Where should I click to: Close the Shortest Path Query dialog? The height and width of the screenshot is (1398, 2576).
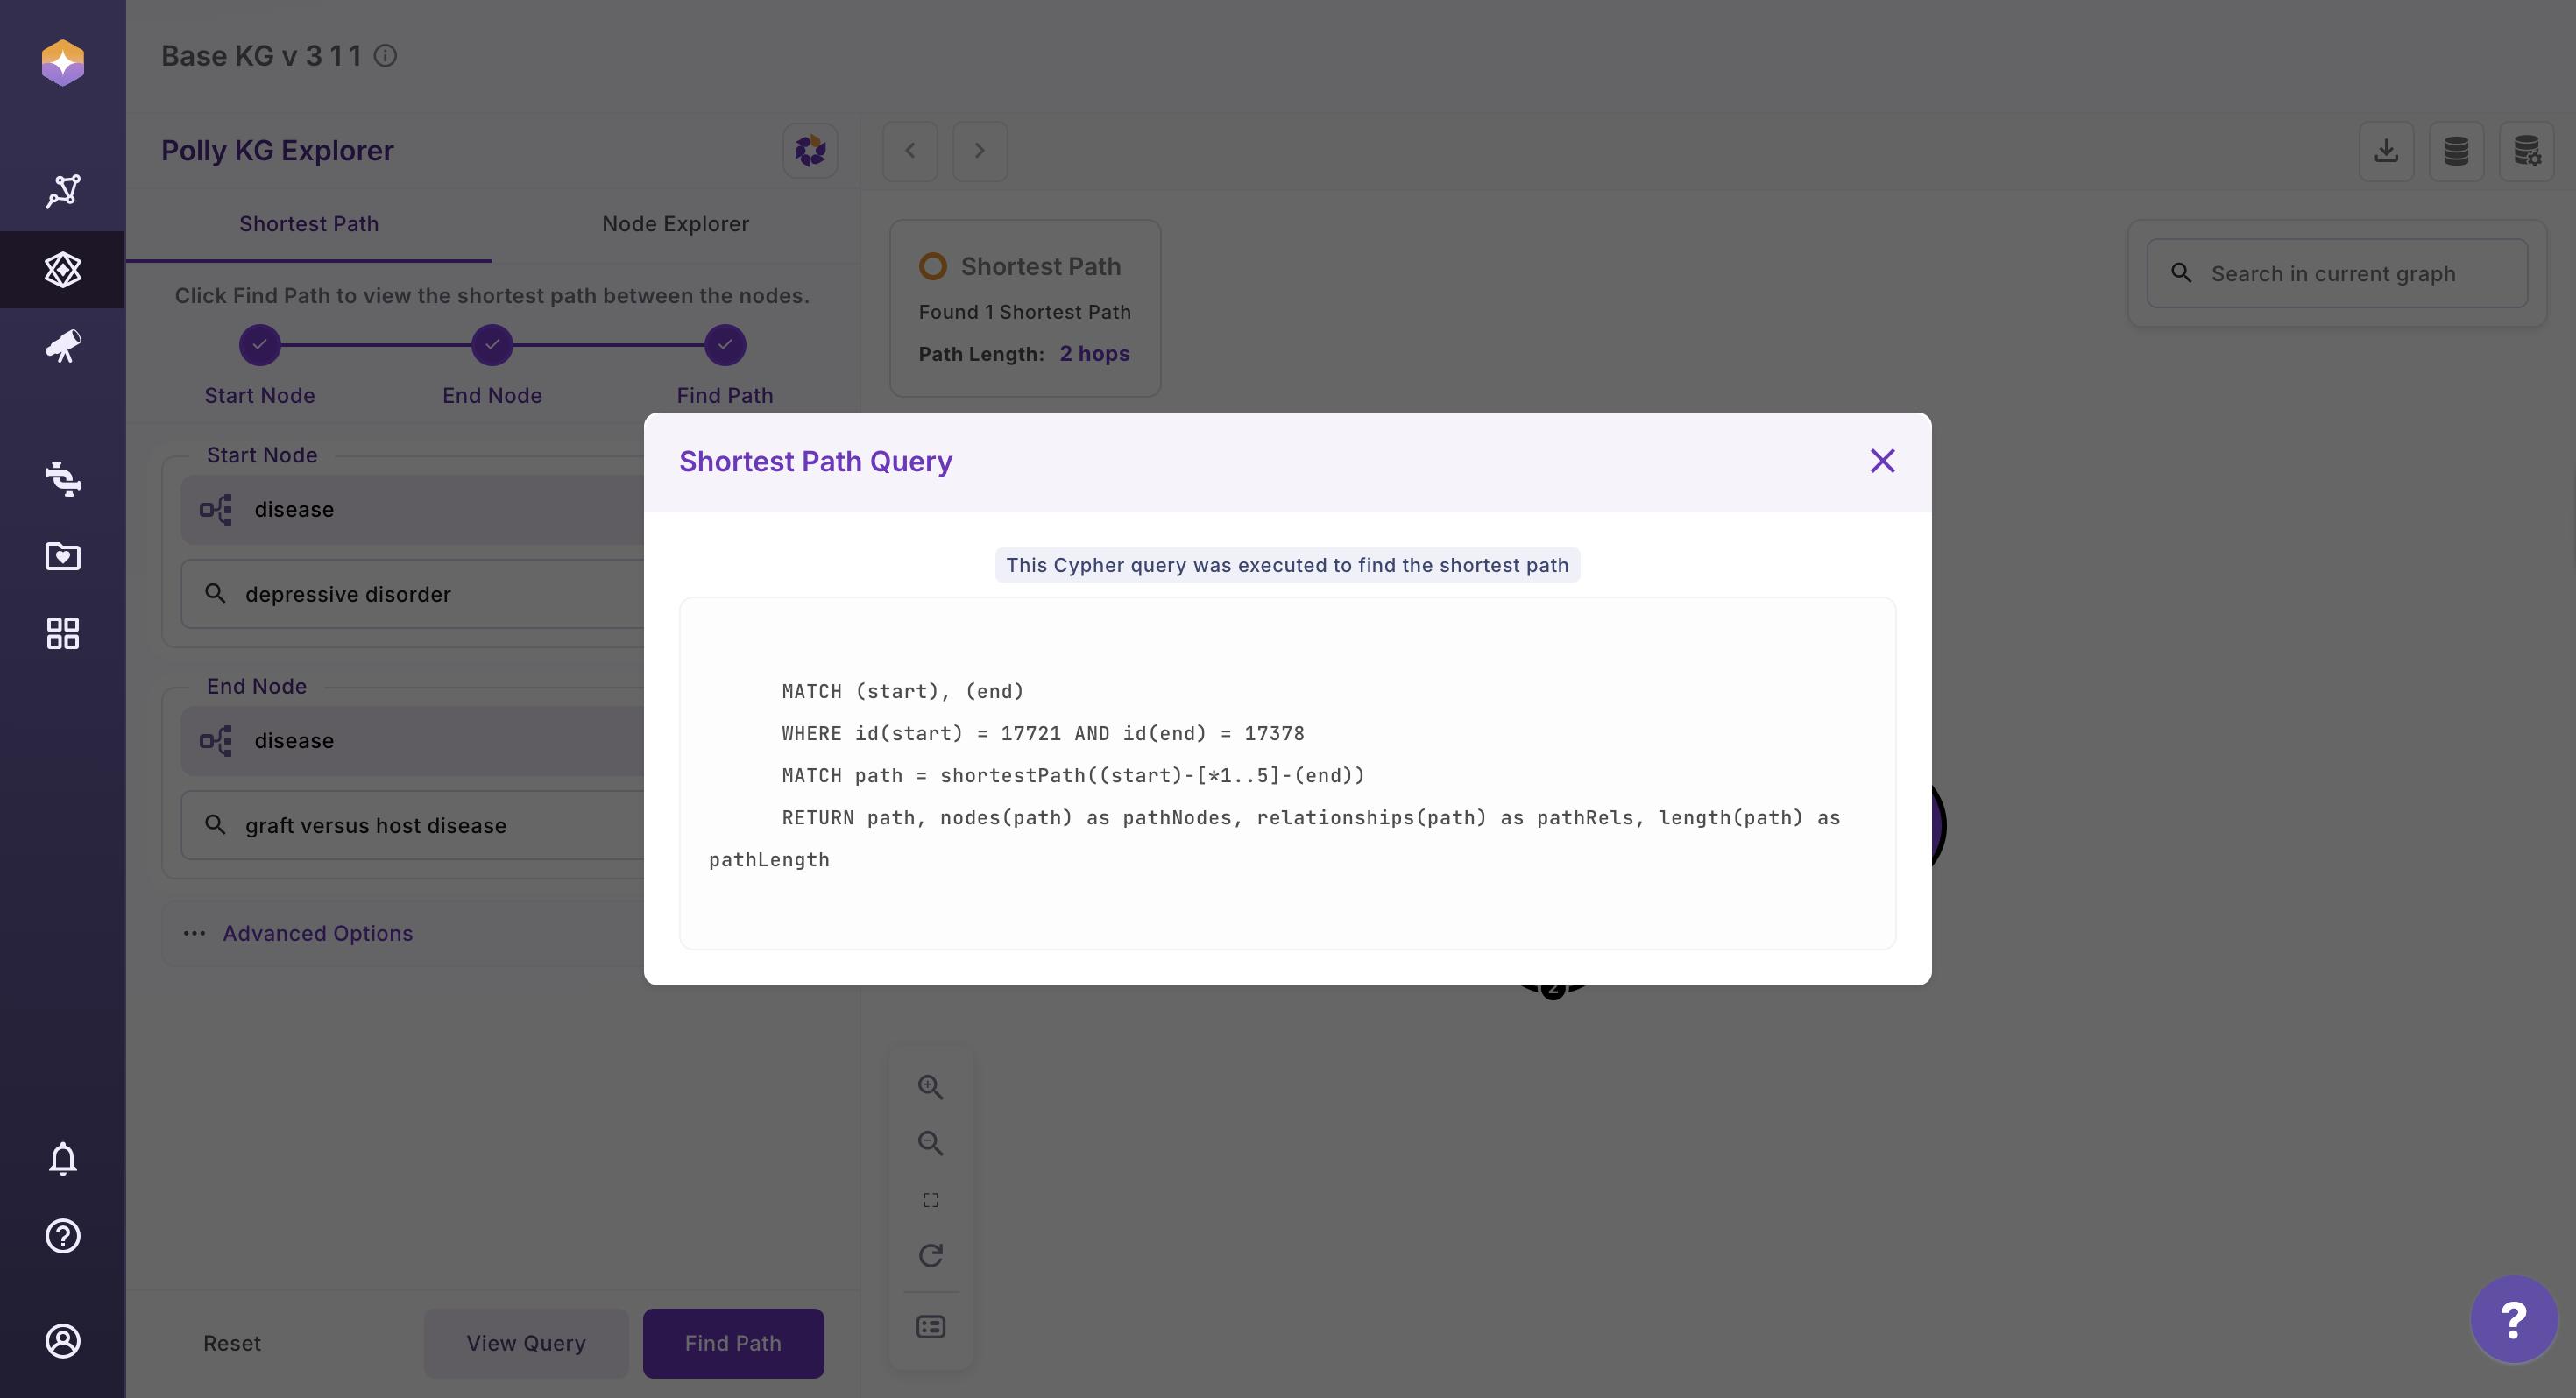[x=1882, y=461]
